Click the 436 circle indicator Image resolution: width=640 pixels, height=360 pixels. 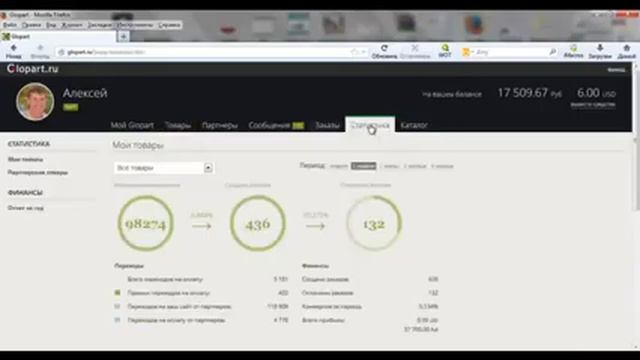point(258,223)
